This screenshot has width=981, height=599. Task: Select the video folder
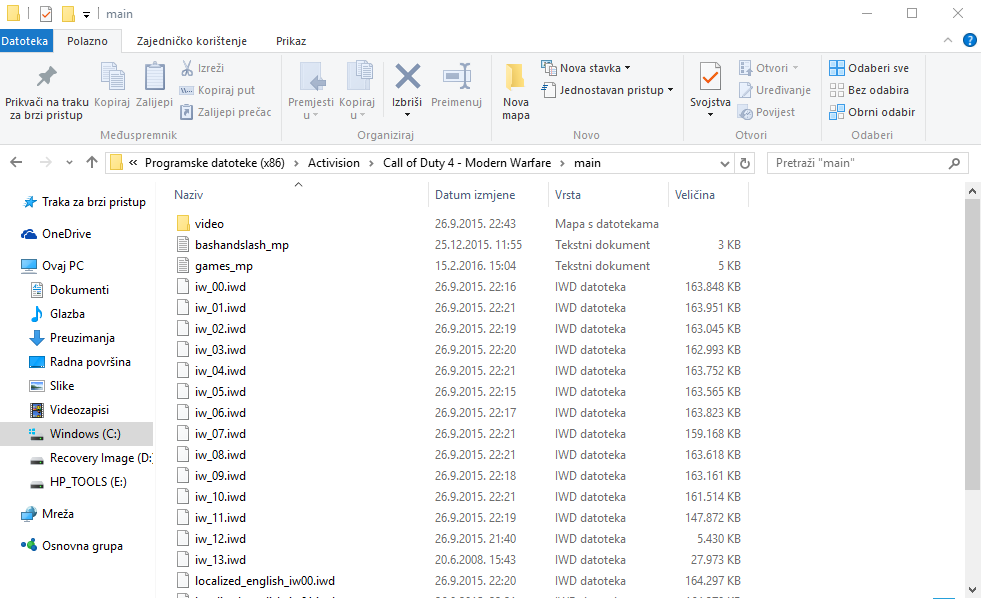pyautogui.click(x=200, y=223)
